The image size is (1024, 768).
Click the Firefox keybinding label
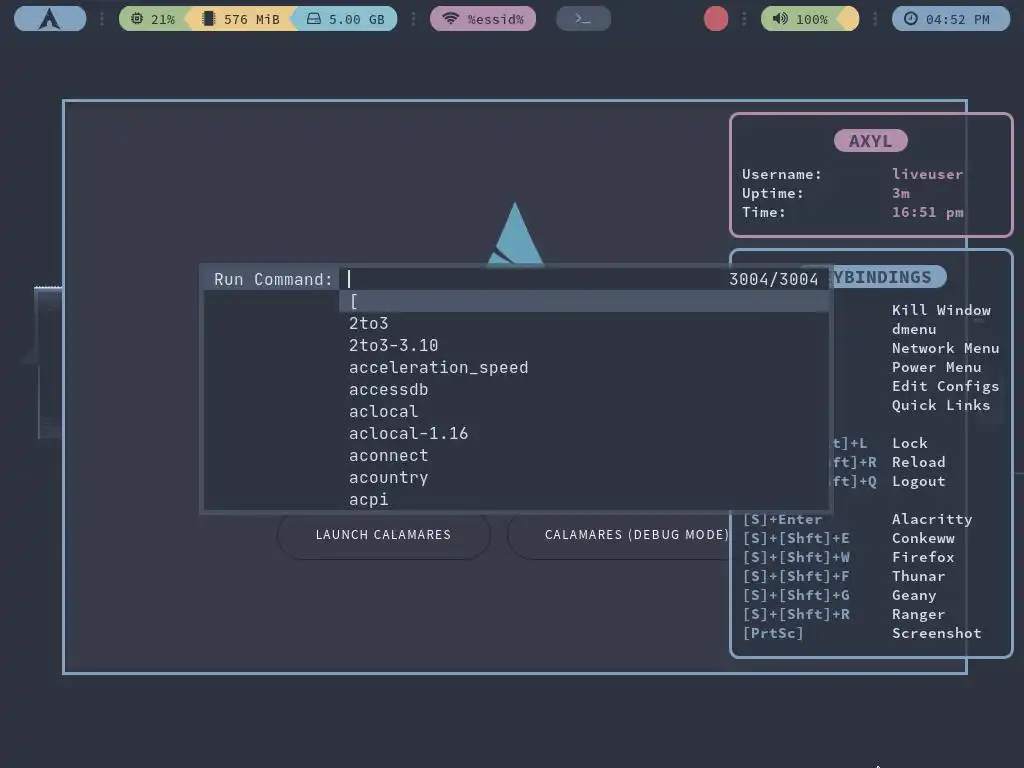(x=923, y=557)
